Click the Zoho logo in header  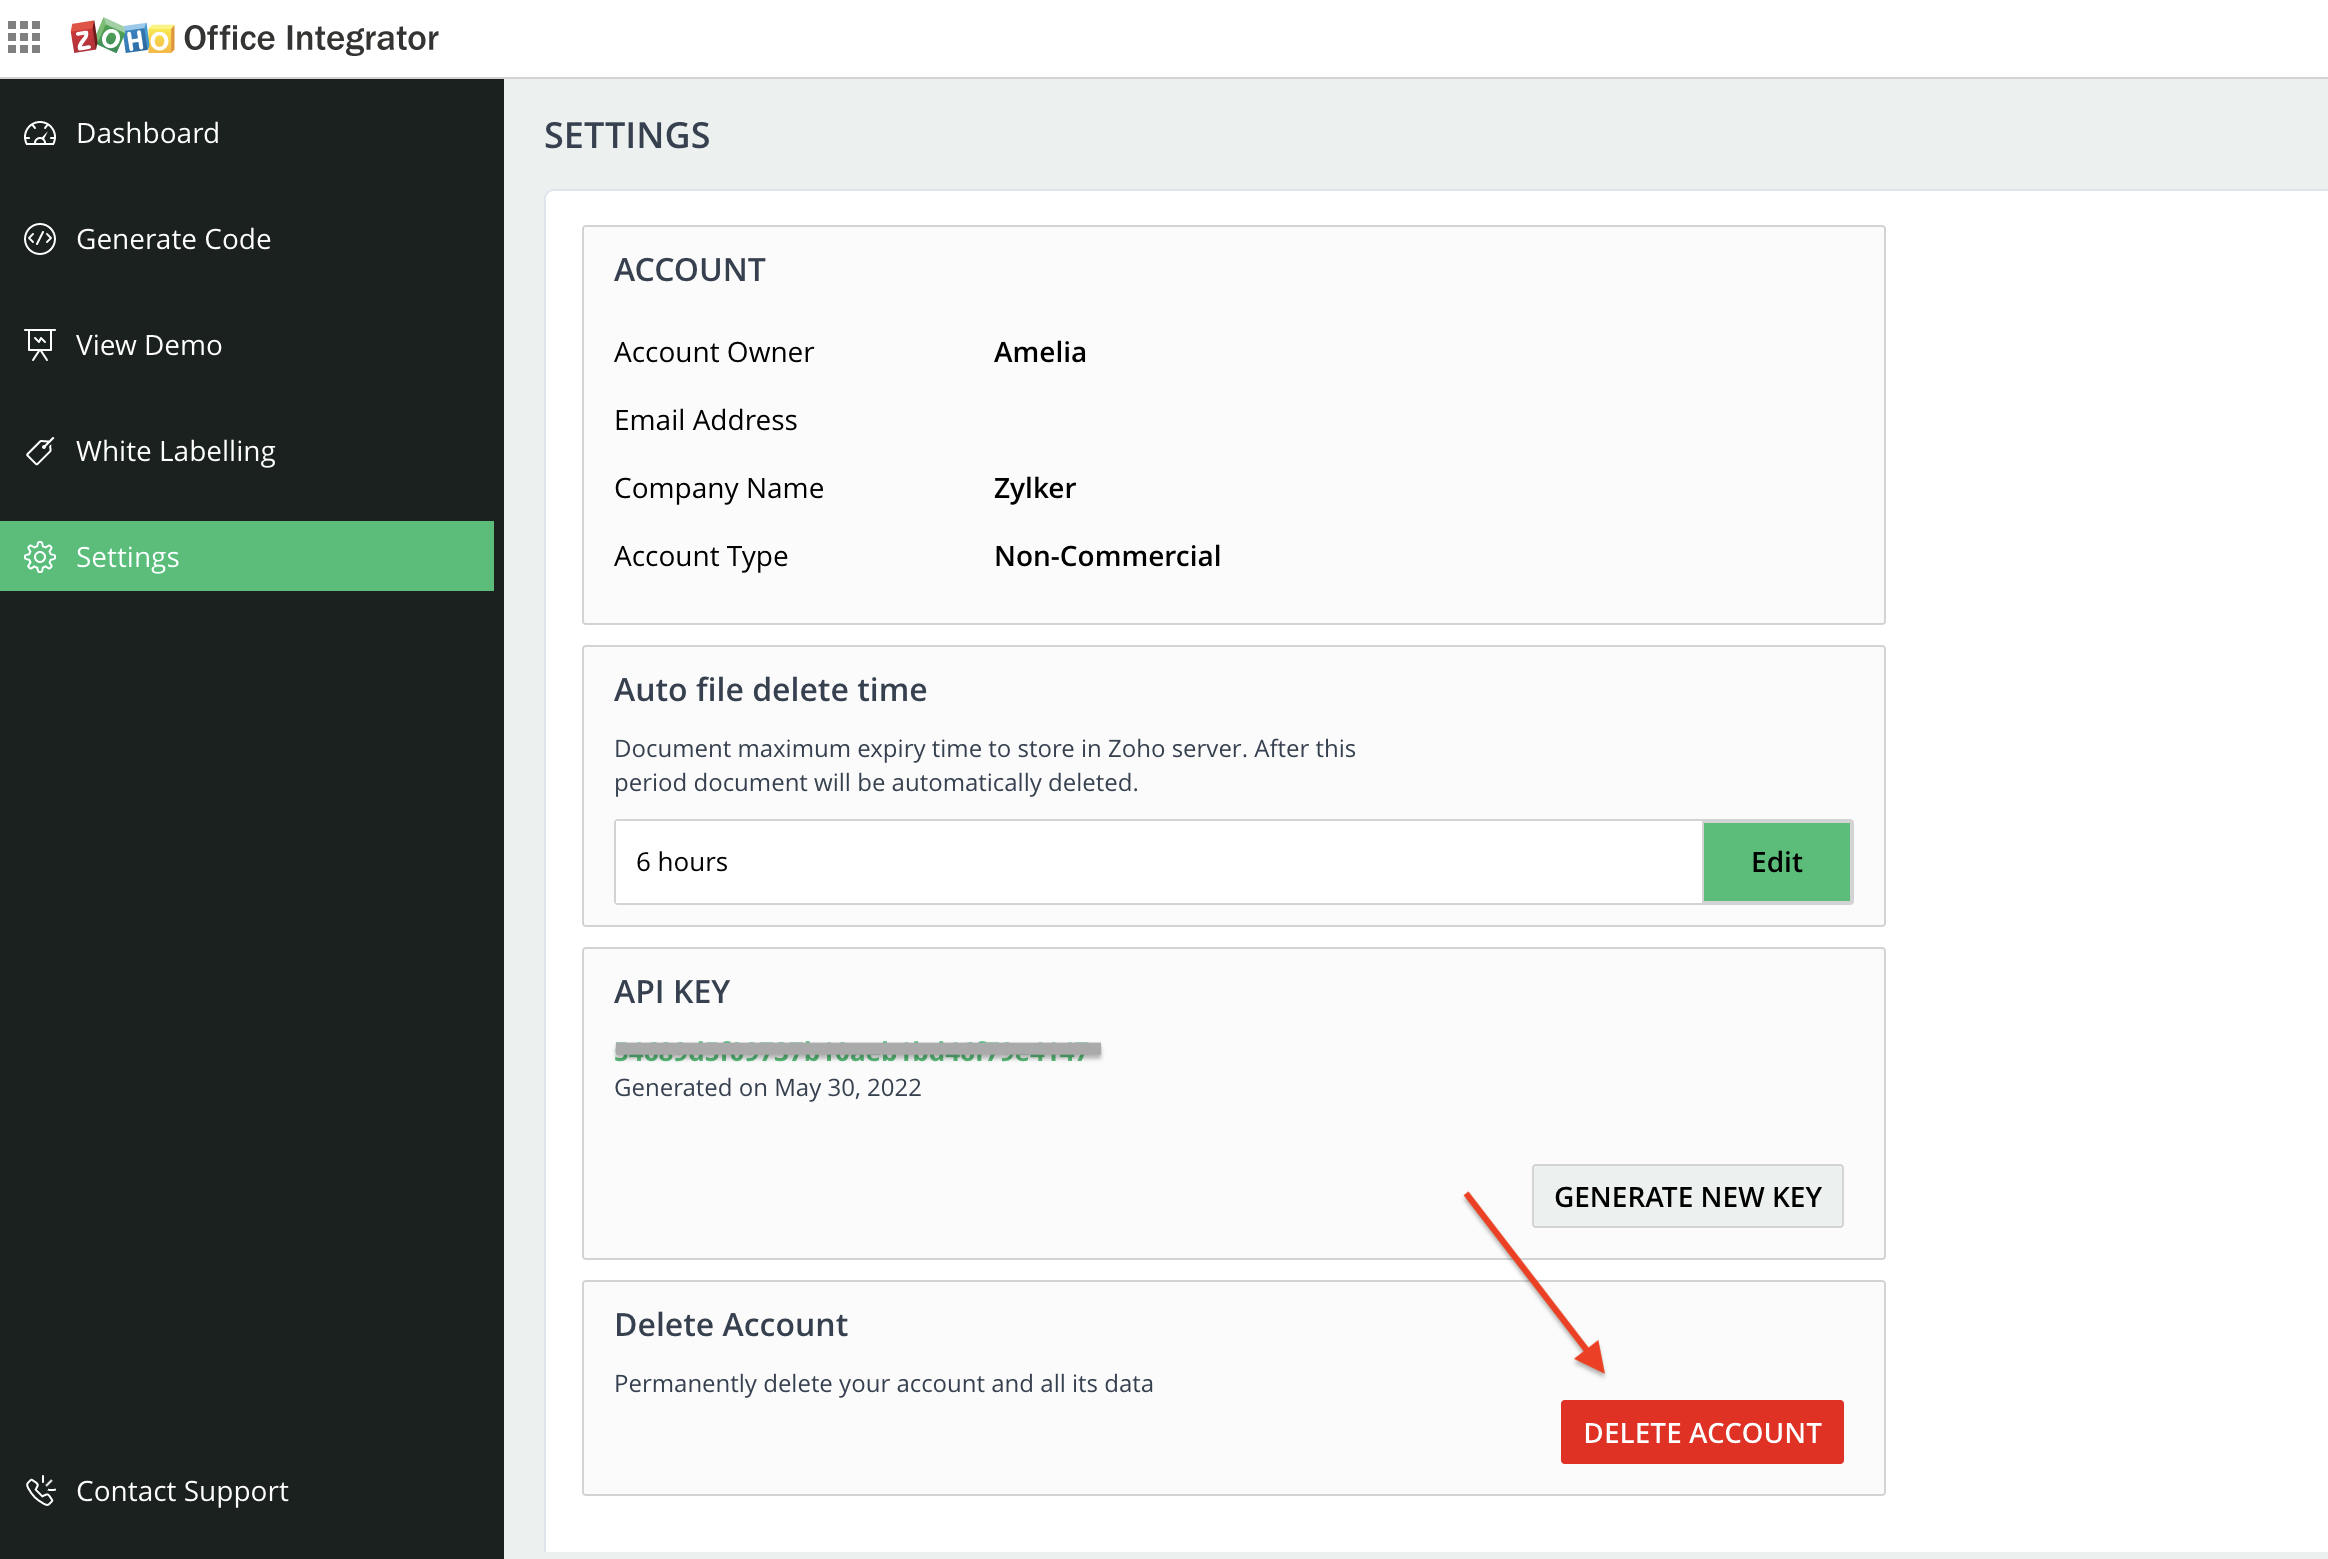point(122,38)
